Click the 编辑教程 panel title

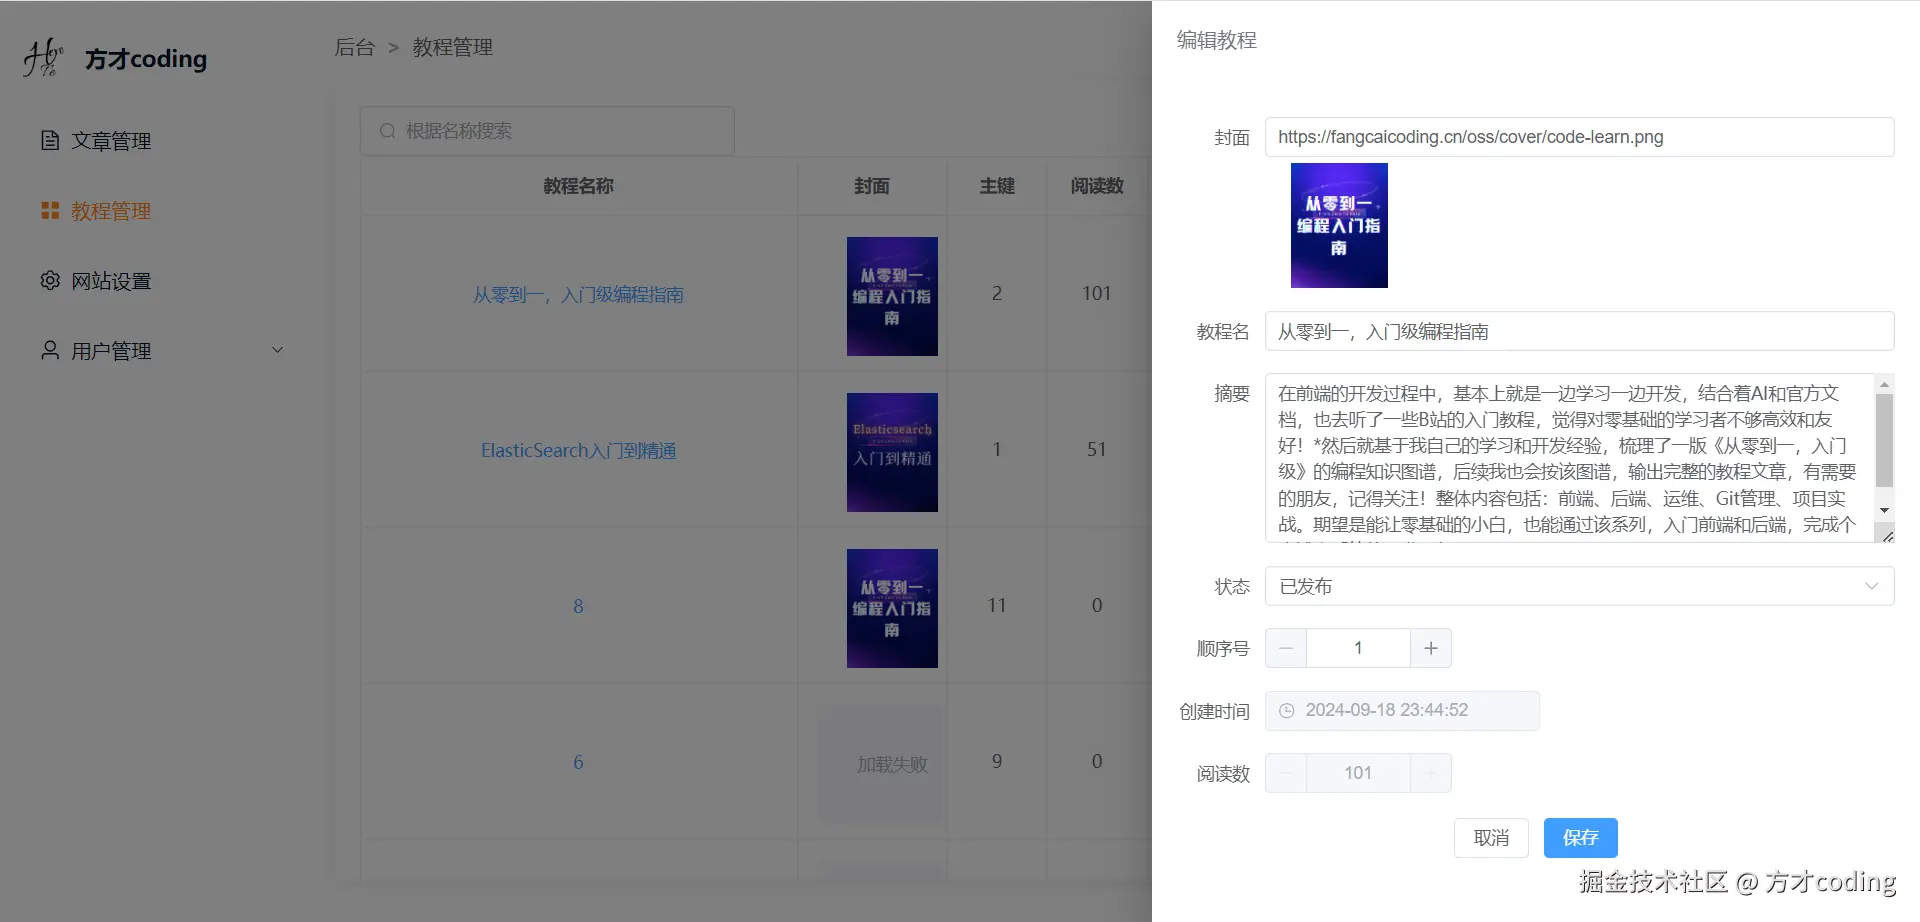tap(1216, 40)
